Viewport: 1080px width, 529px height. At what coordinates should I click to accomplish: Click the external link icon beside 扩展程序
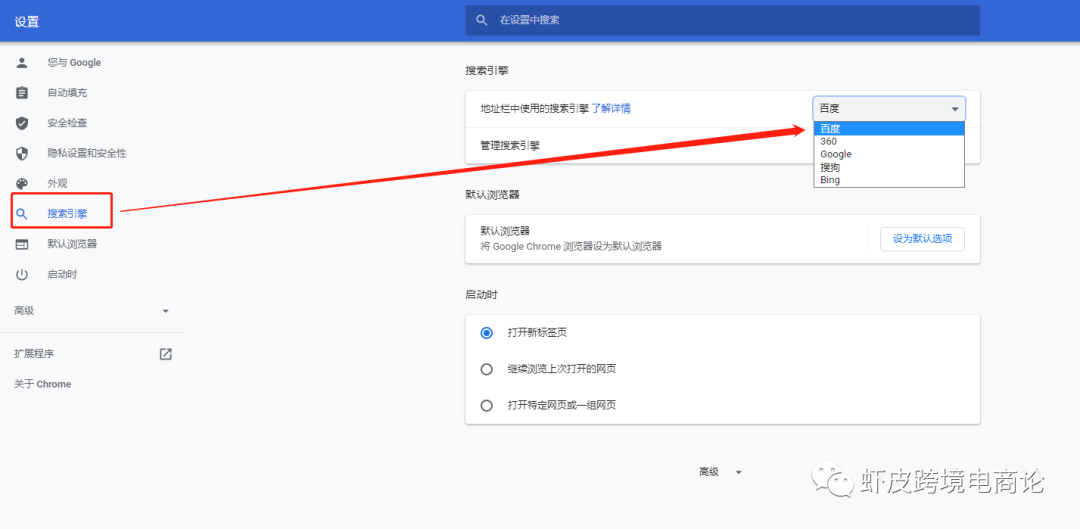pyautogui.click(x=165, y=354)
